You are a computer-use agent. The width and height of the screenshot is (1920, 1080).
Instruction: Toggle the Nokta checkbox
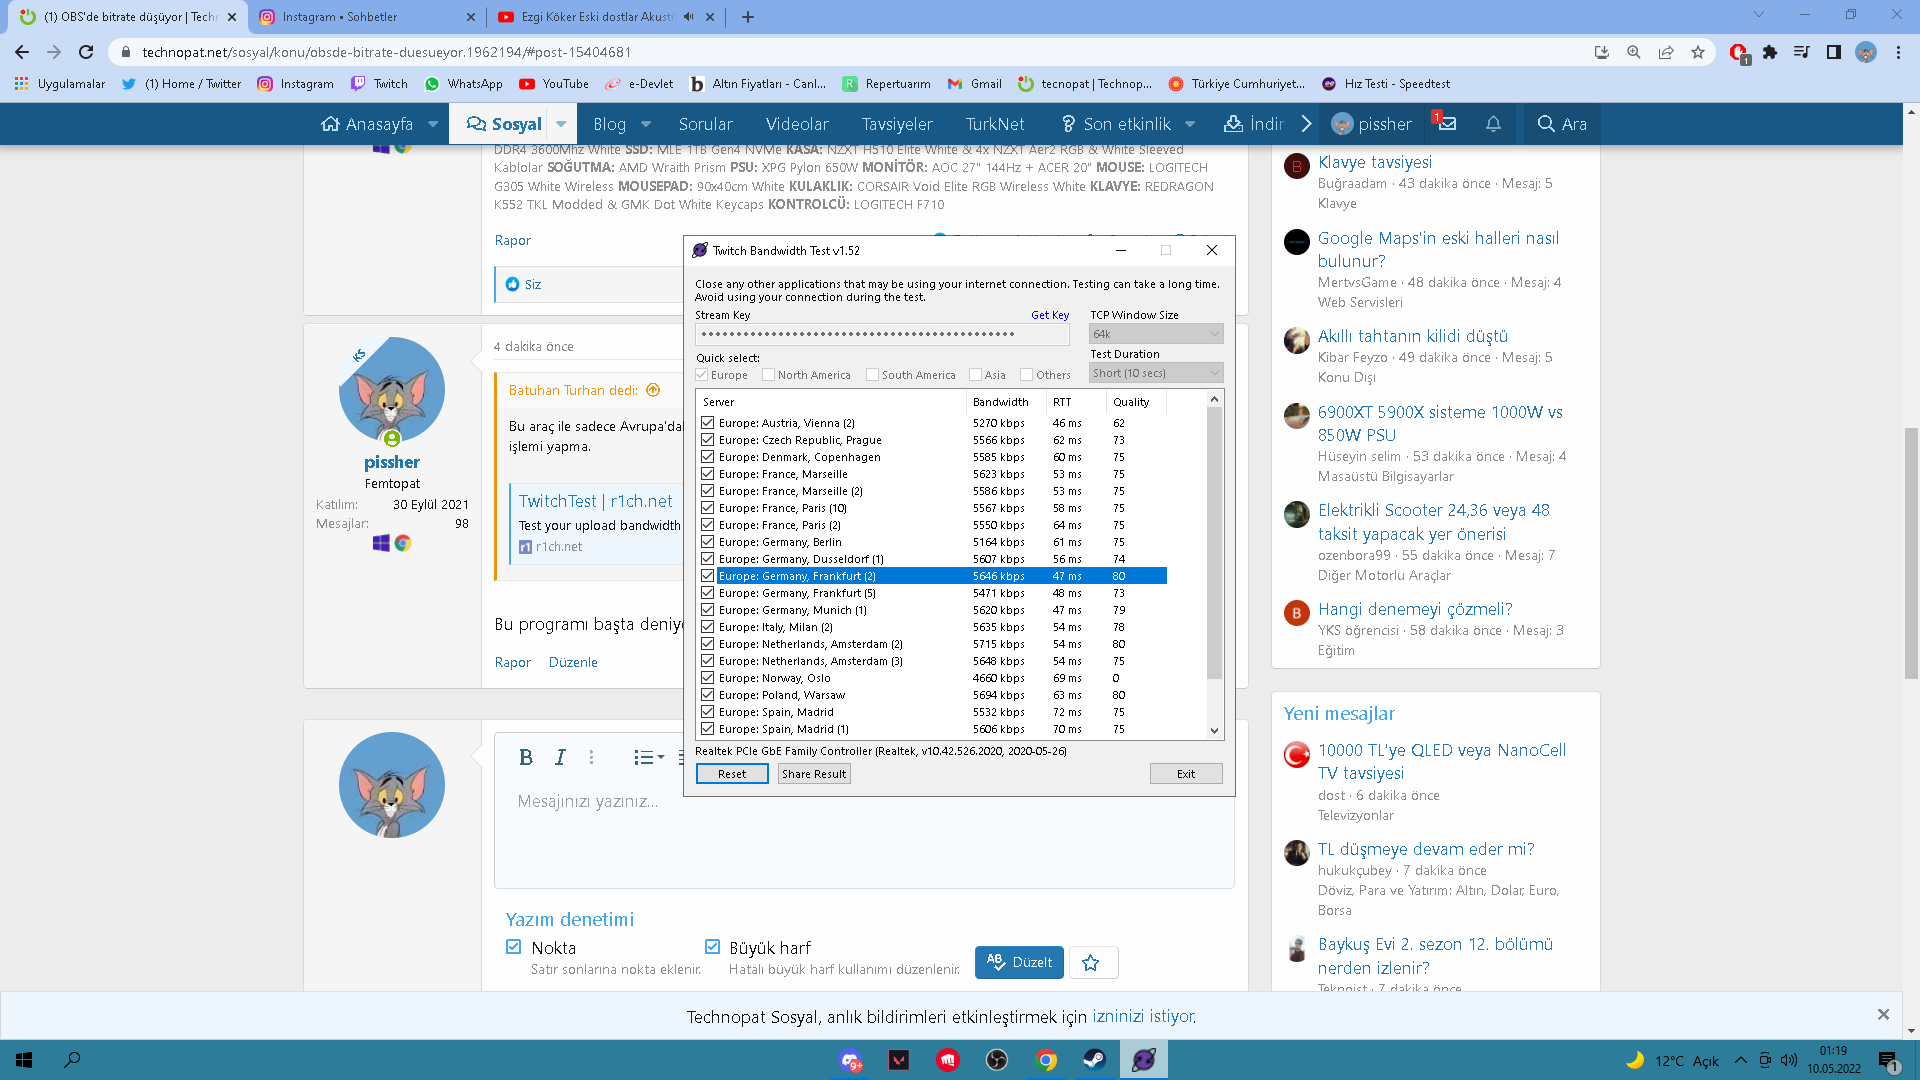click(514, 947)
